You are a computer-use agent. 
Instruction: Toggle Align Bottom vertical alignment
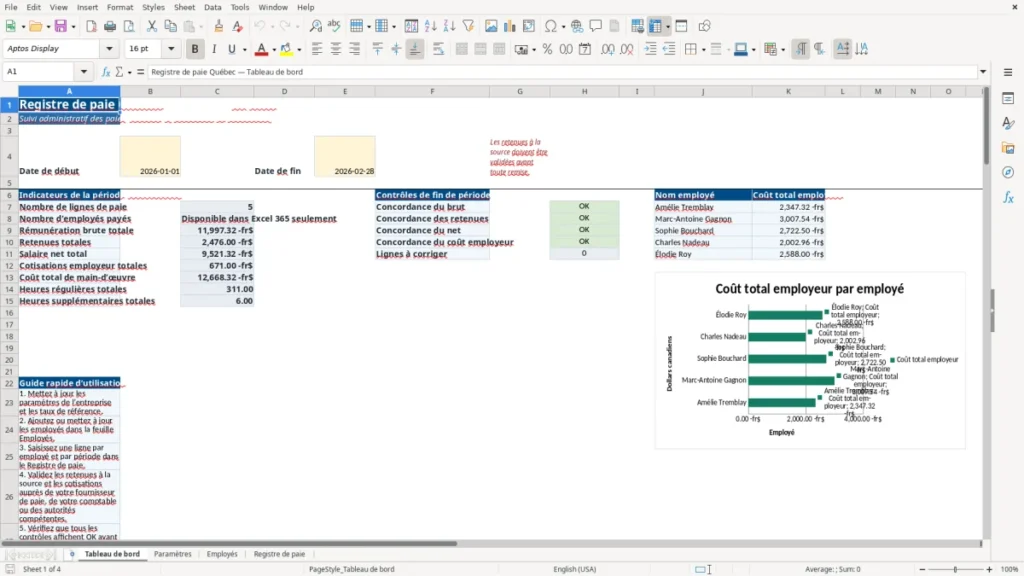(415, 49)
